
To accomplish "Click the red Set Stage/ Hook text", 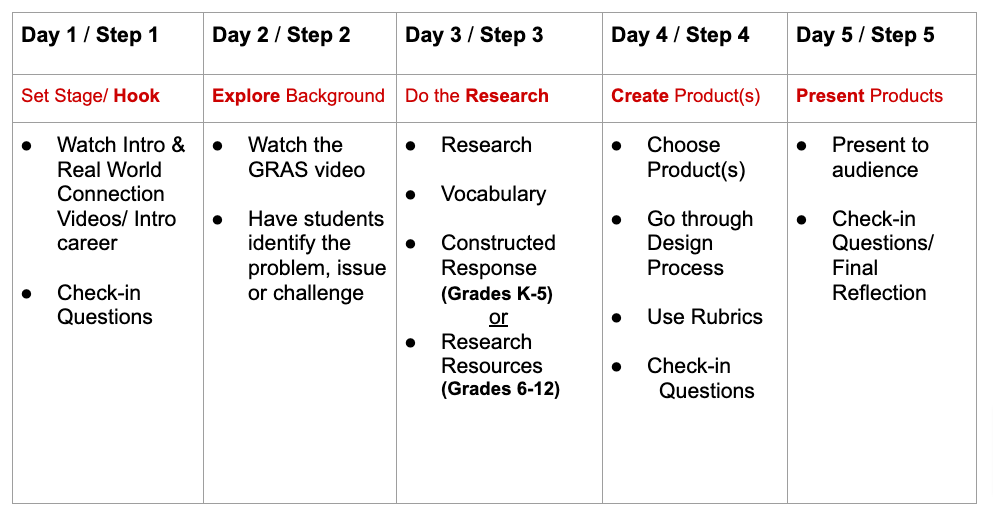I will [x=91, y=96].
